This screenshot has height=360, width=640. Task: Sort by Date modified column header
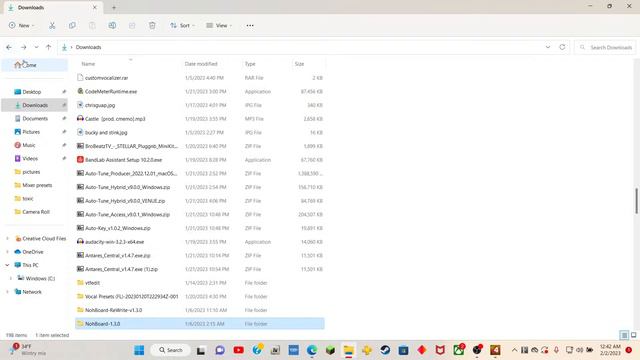pos(201,64)
